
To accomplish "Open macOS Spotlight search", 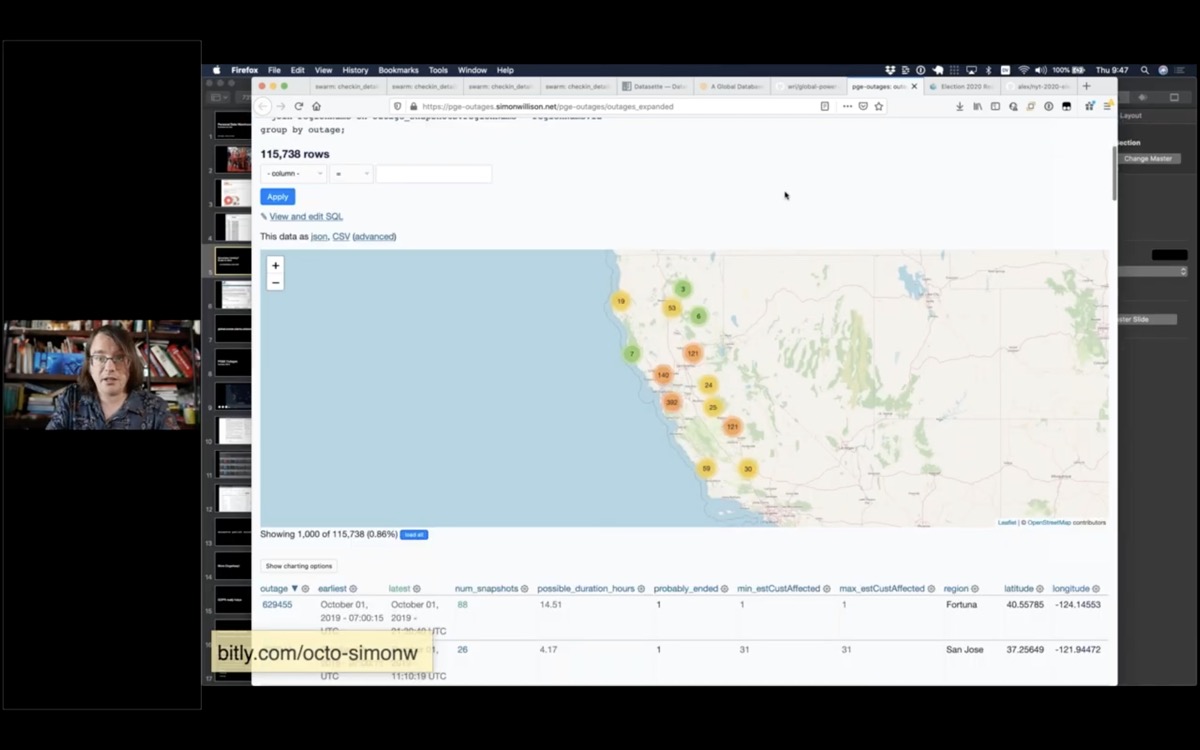I will pyautogui.click(x=1145, y=70).
